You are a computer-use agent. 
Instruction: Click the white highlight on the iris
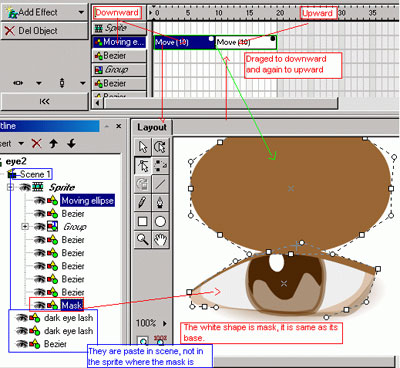(x=277, y=262)
